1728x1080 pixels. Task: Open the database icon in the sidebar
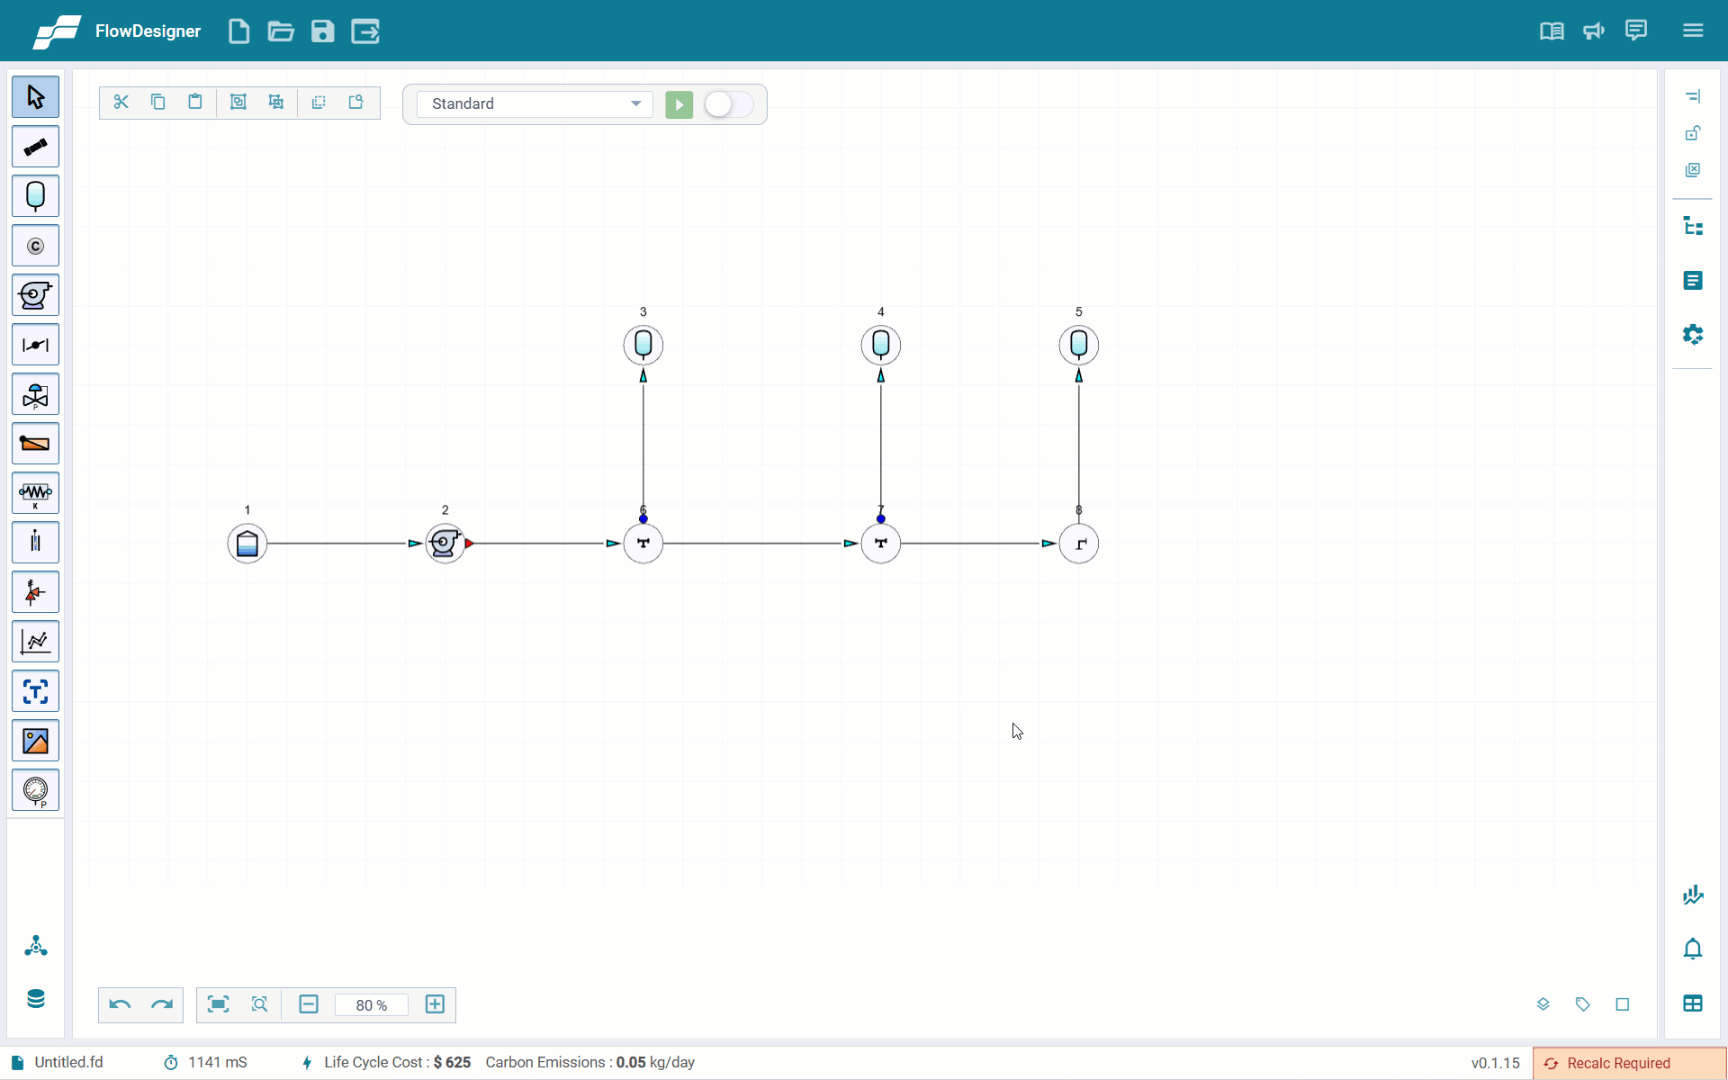35,999
